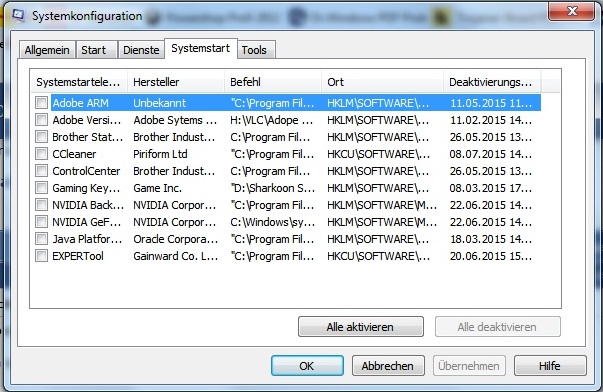This screenshot has width=603, height=392.
Task: Open Hilfe button
Action: point(550,365)
